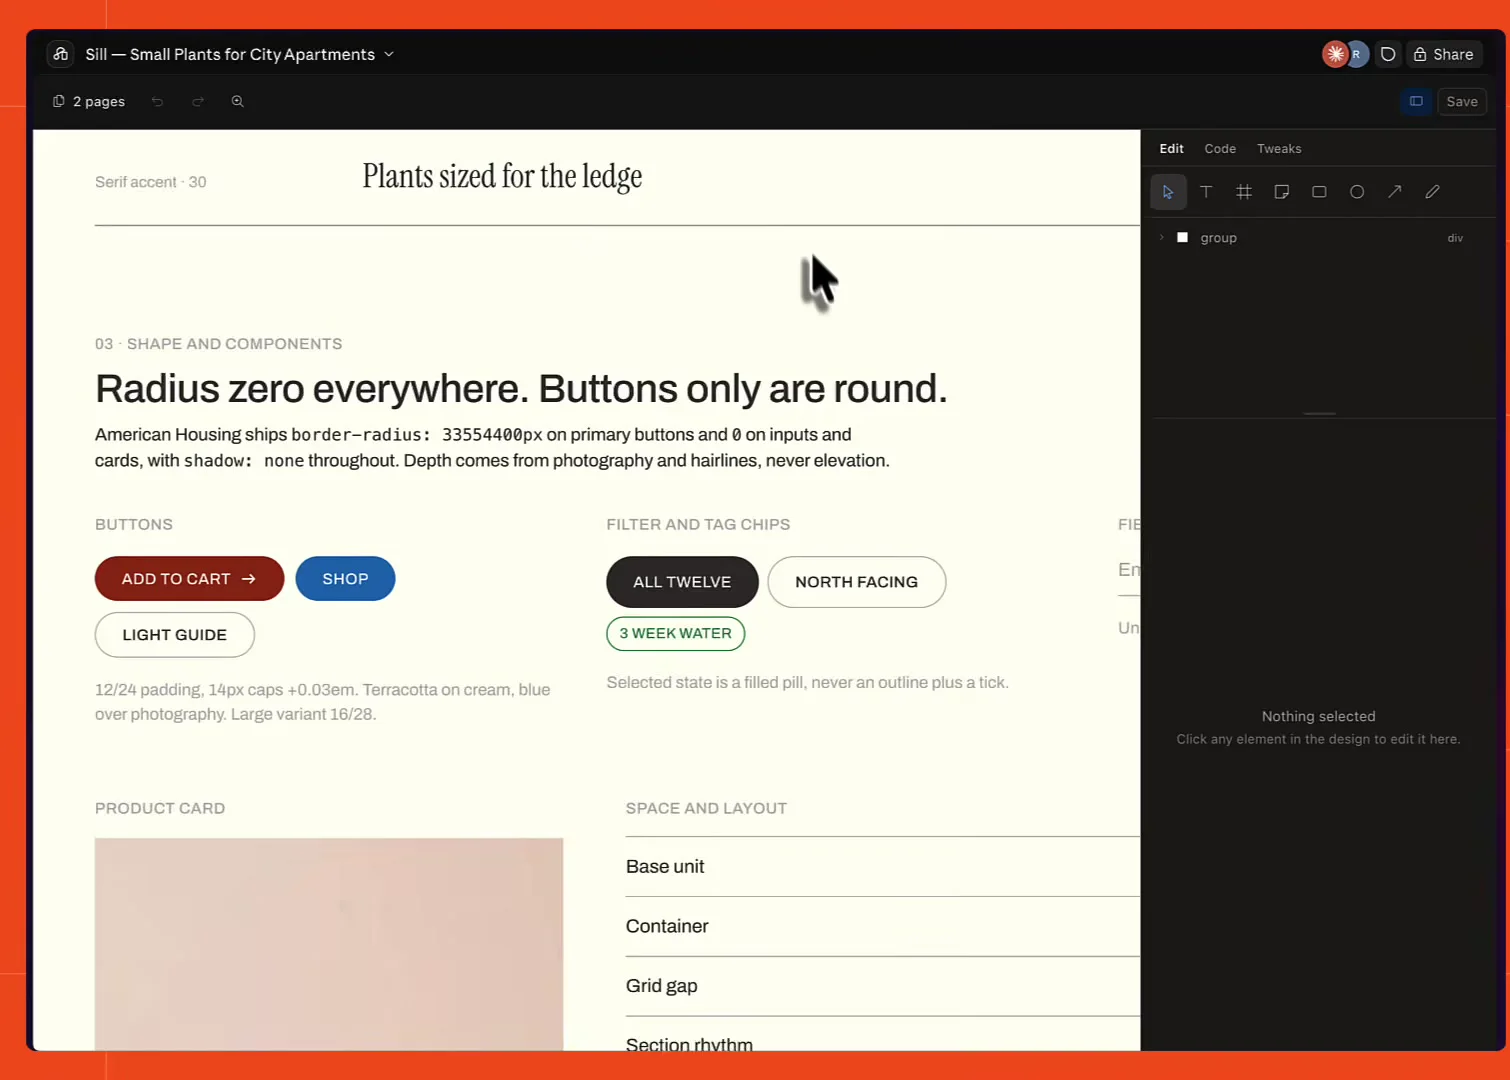Click the zoom magnifier icon
This screenshot has height=1080, width=1510.
238,101
